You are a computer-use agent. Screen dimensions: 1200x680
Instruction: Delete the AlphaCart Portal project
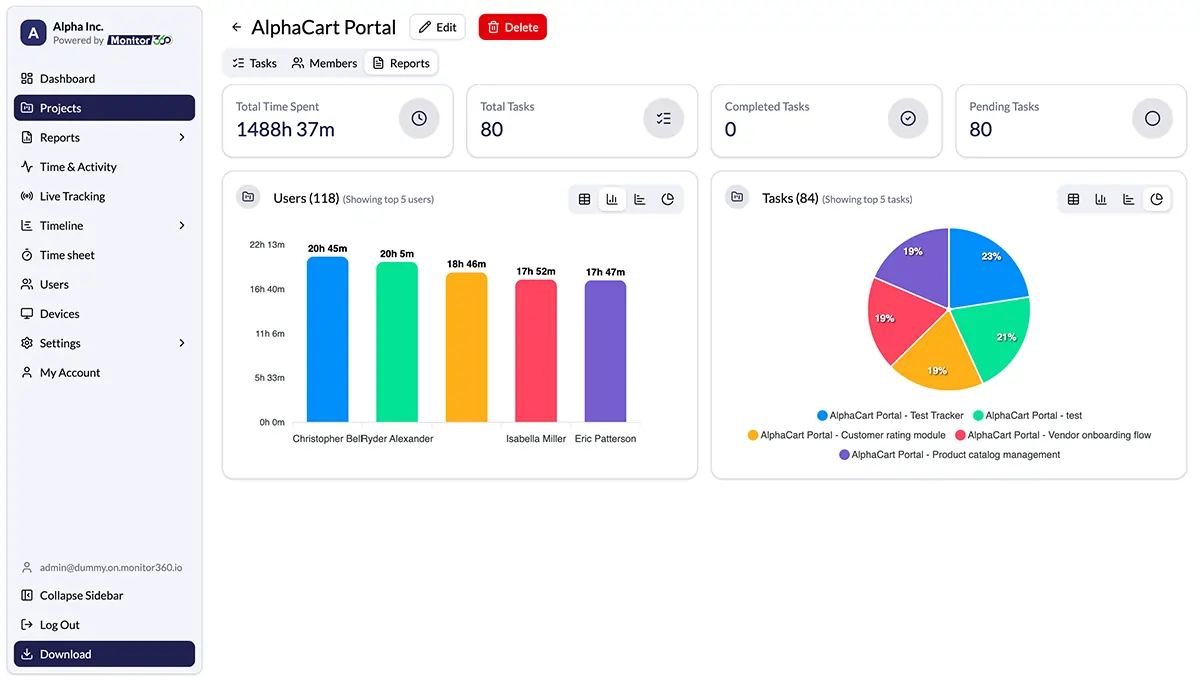click(512, 27)
